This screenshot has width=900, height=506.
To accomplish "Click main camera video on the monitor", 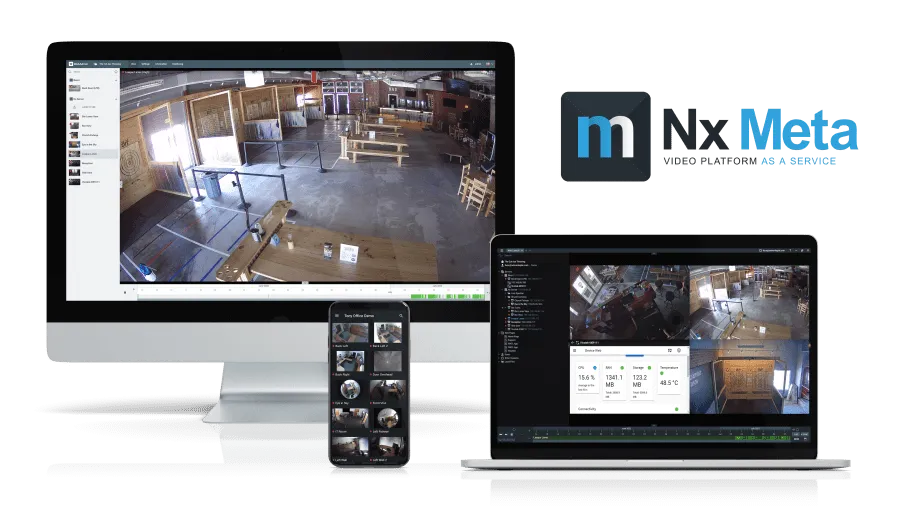I will click(307, 177).
